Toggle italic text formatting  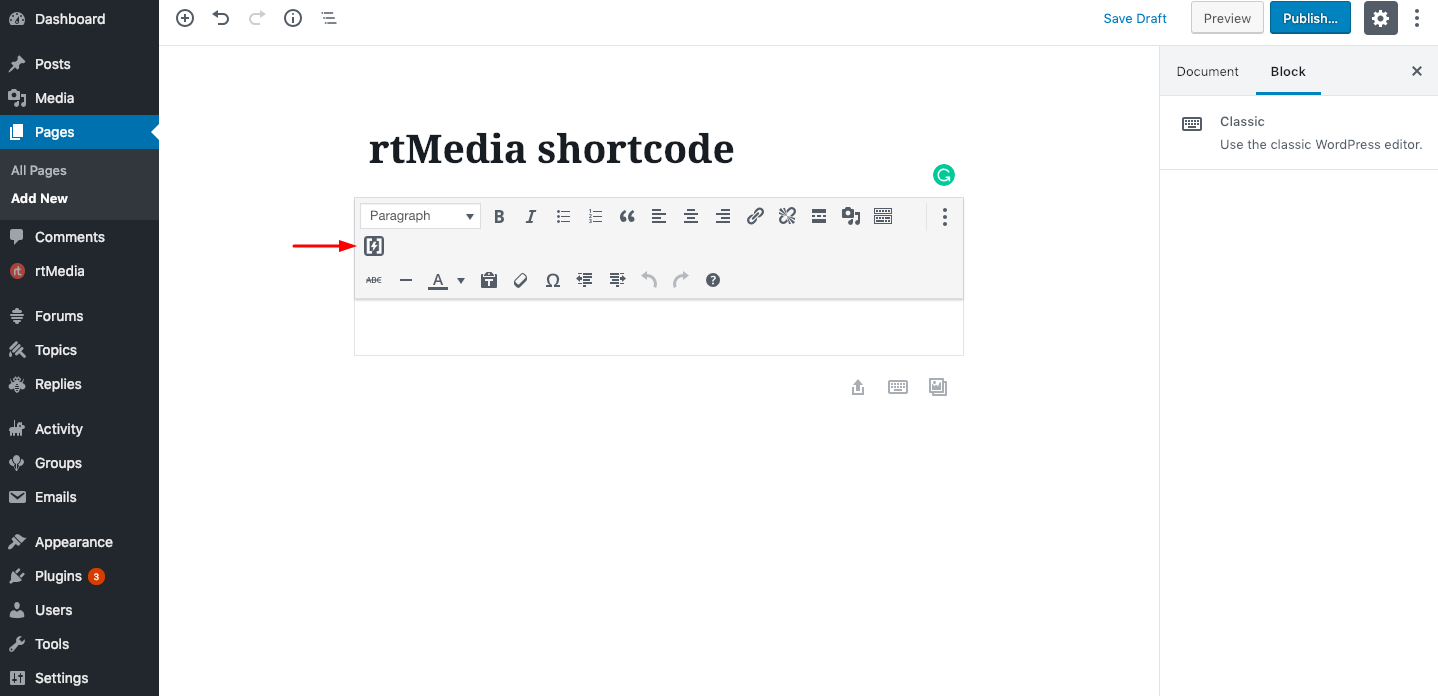pyautogui.click(x=531, y=216)
